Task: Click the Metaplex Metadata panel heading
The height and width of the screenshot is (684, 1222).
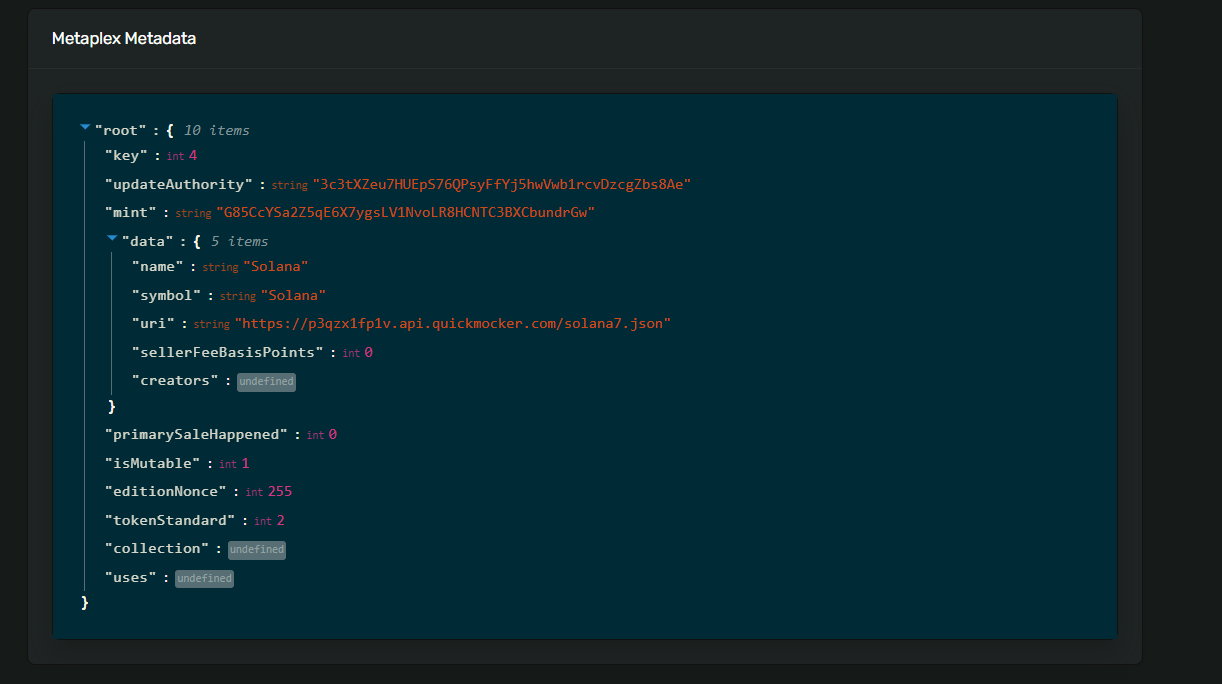Action: (x=124, y=39)
